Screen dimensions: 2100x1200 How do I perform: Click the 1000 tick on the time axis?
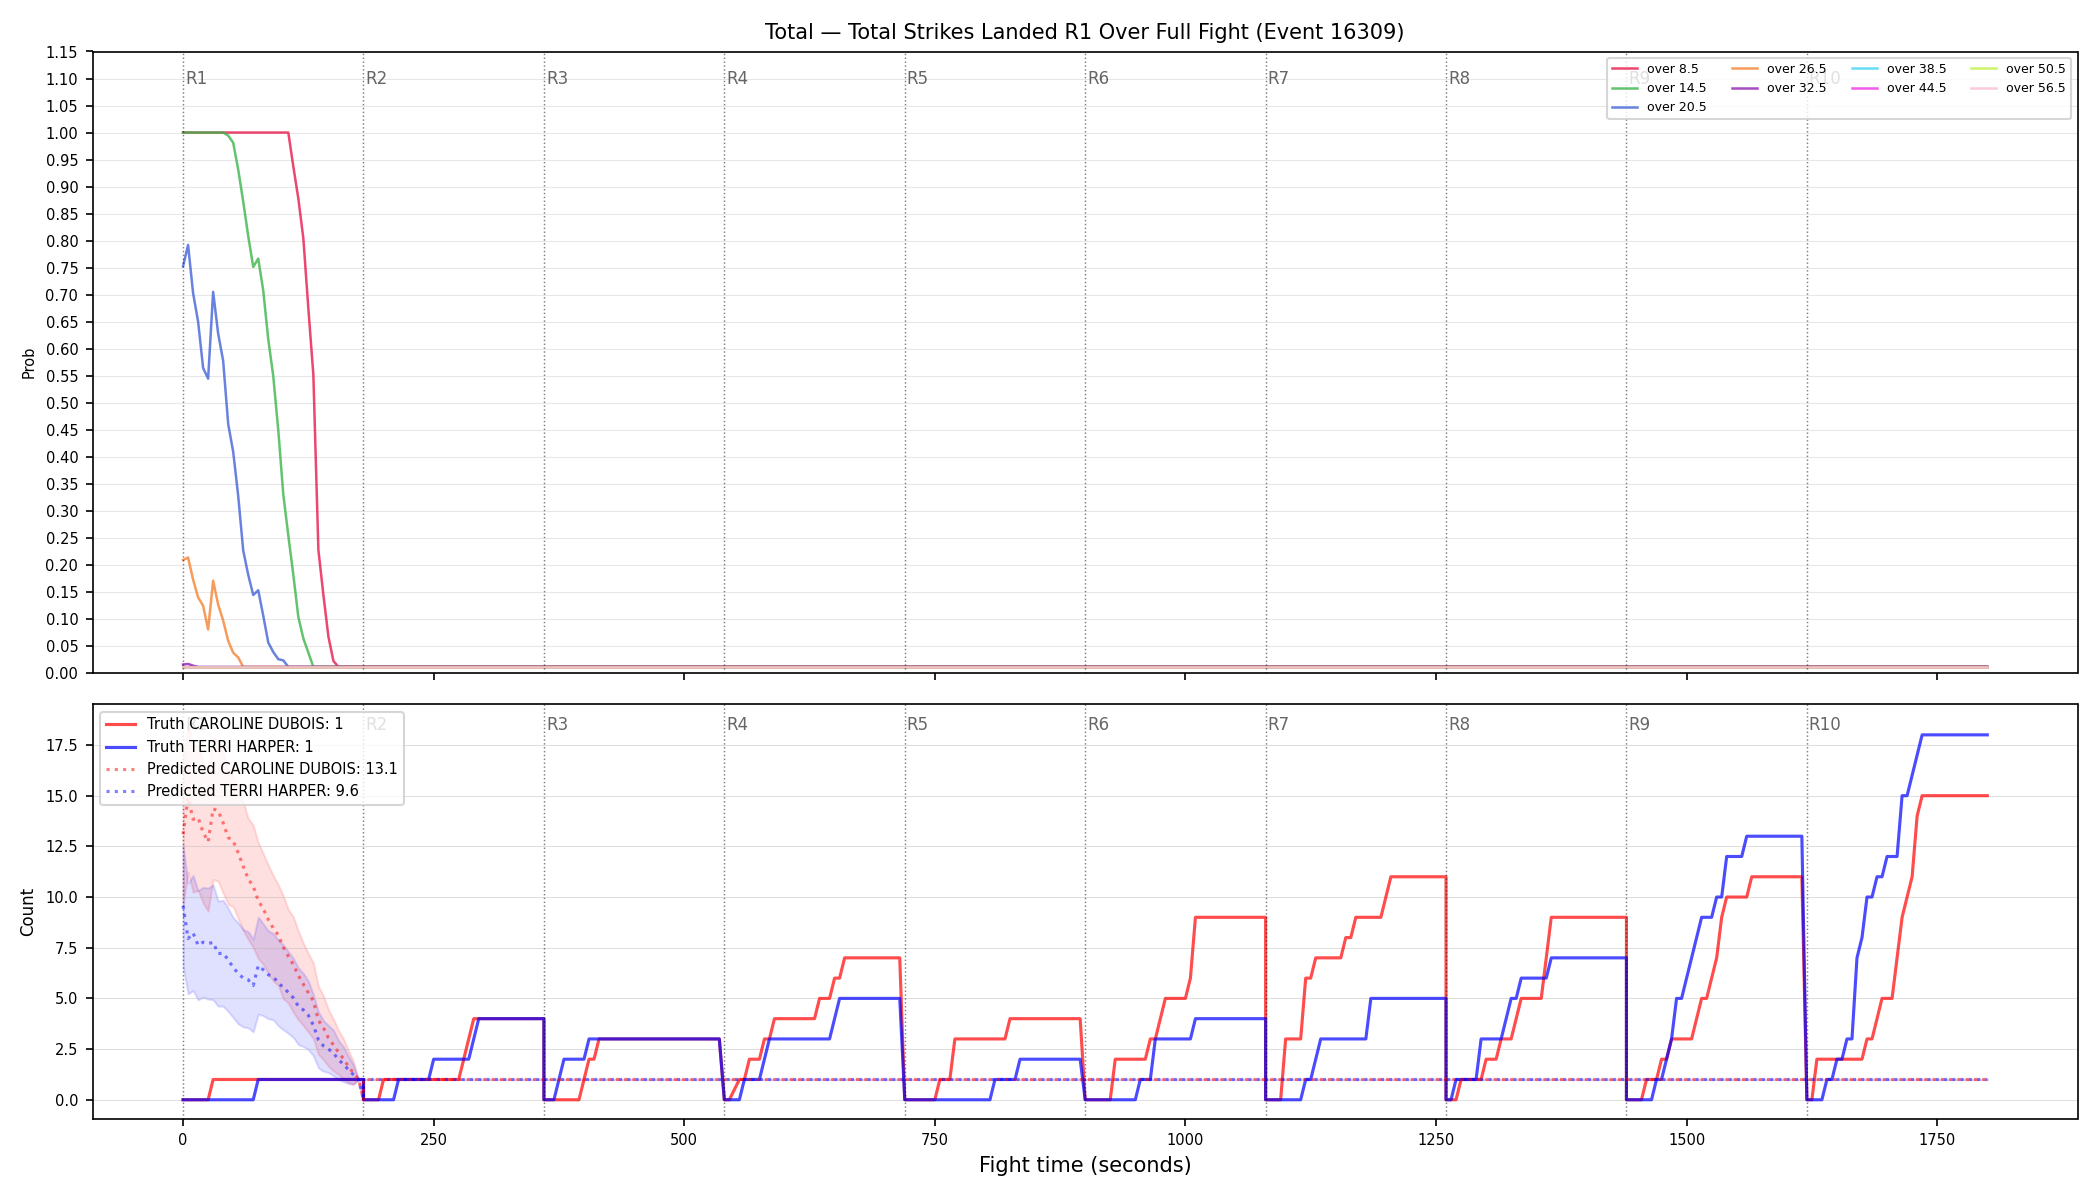point(1185,1139)
